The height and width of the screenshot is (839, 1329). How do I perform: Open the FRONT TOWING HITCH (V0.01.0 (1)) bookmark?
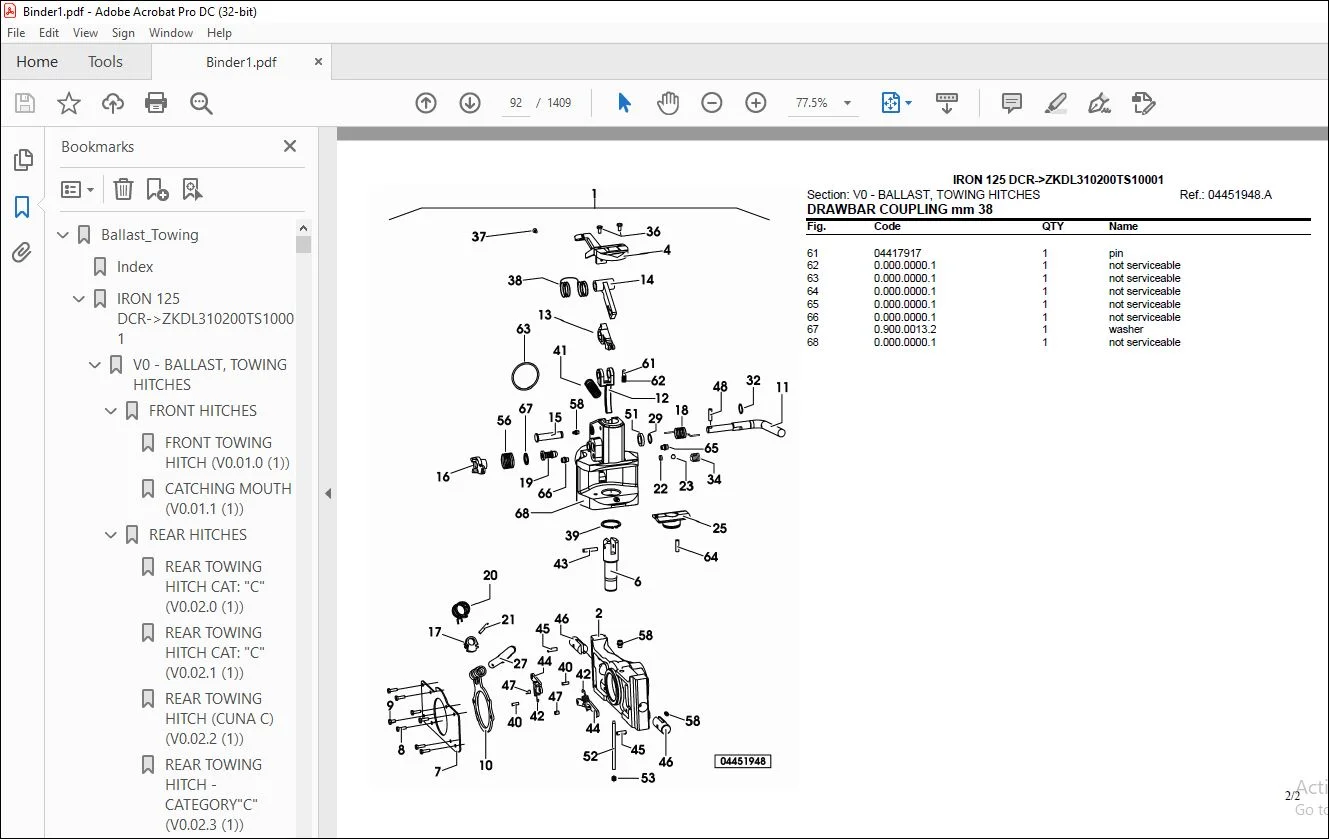pos(227,452)
